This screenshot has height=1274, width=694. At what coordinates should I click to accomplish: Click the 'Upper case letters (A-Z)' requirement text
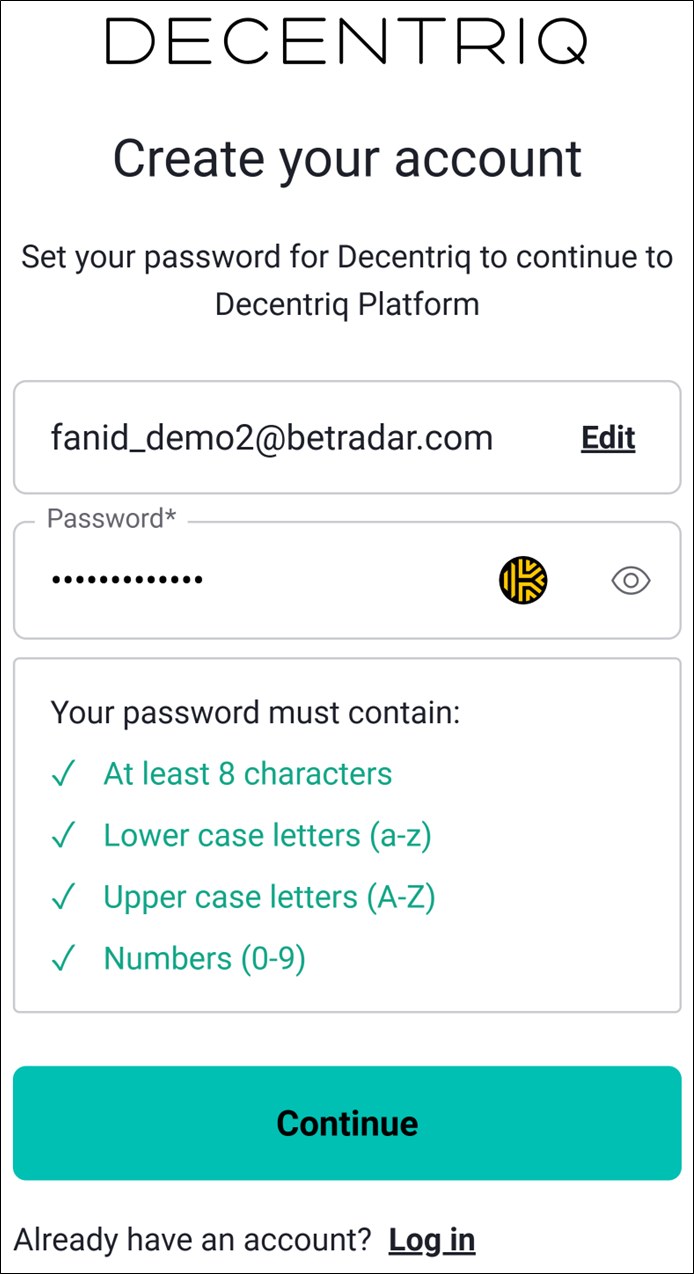click(269, 898)
